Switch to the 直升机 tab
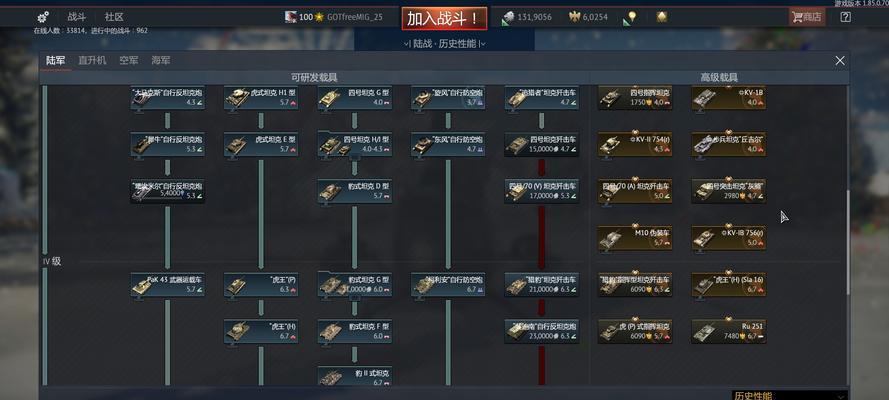 pos(92,61)
